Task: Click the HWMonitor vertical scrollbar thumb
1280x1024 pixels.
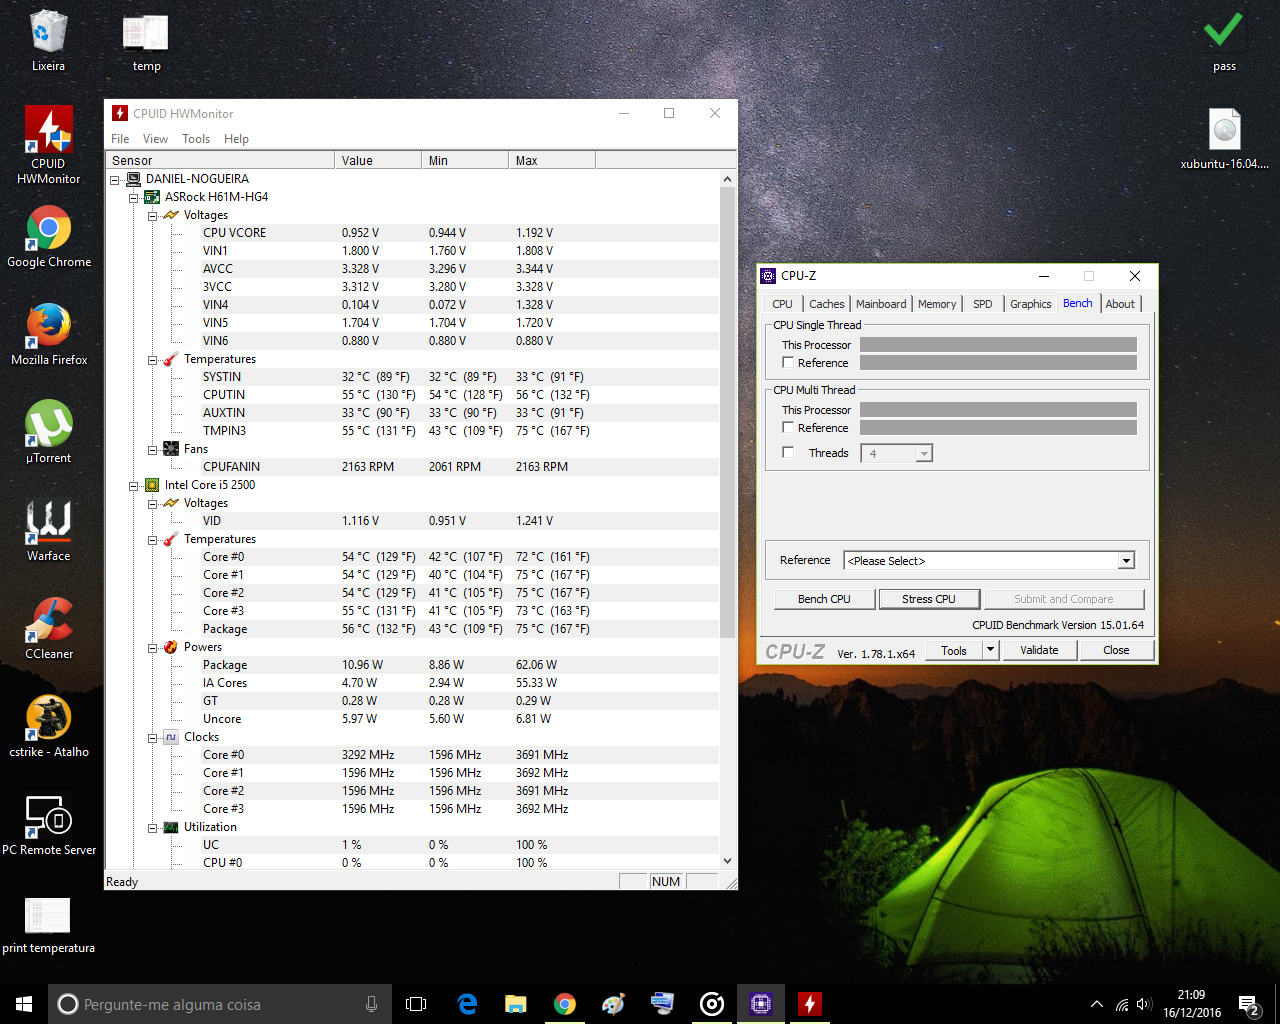Action: point(727,413)
